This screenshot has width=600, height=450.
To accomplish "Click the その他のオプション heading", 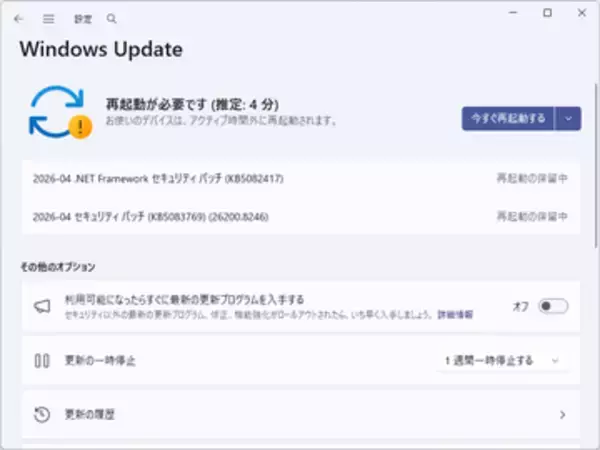I will pos(58,267).
